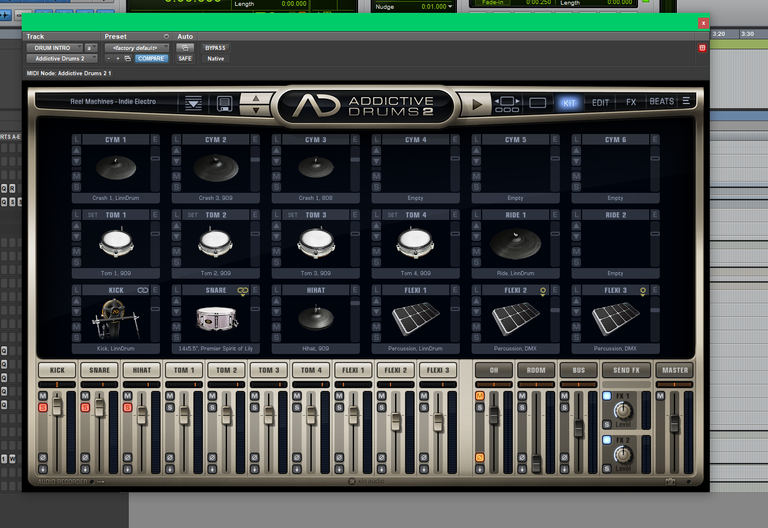
Task: Toggle the Kick channel solo button
Action: pyautogui.click(x=43, y=408)
